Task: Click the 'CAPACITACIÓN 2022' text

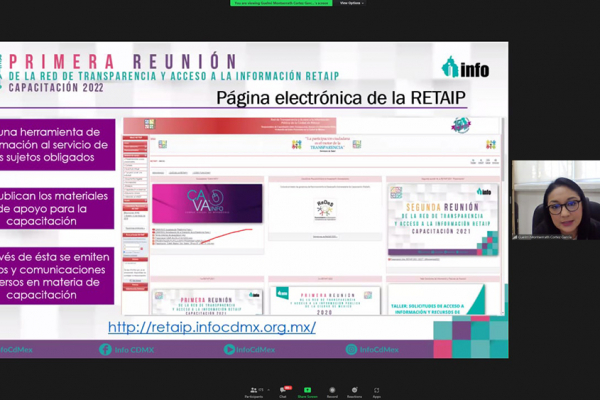Action: tap(56, 87)
